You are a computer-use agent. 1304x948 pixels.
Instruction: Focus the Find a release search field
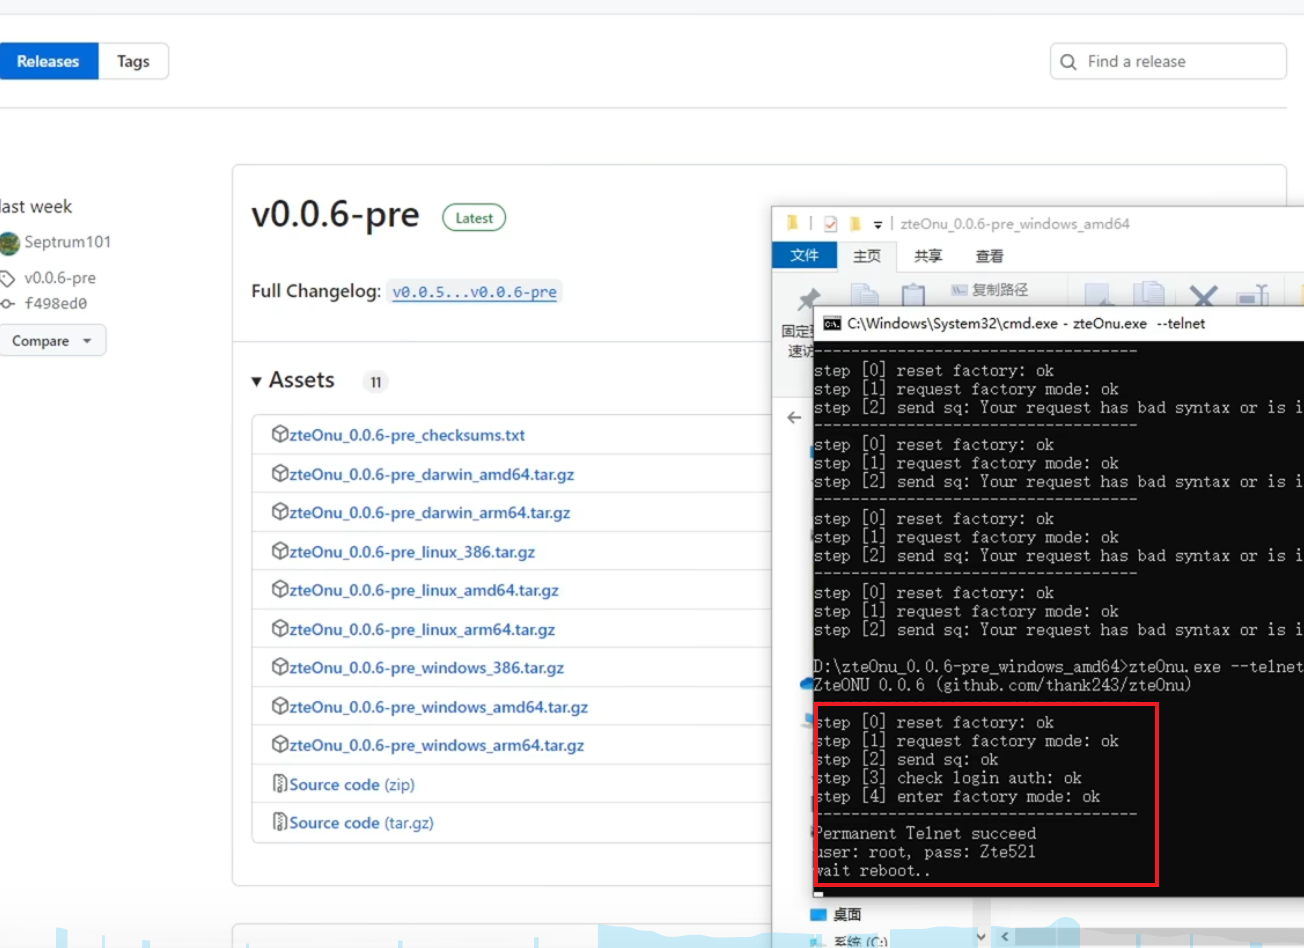pos(1168,61)
